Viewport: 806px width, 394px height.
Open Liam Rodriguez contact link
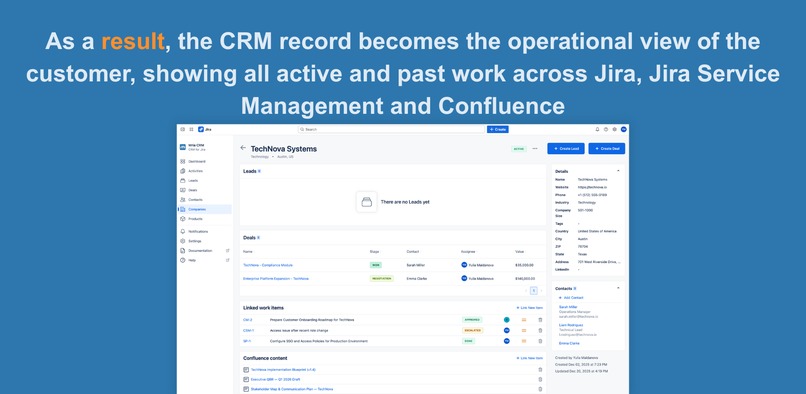point(571,325)
